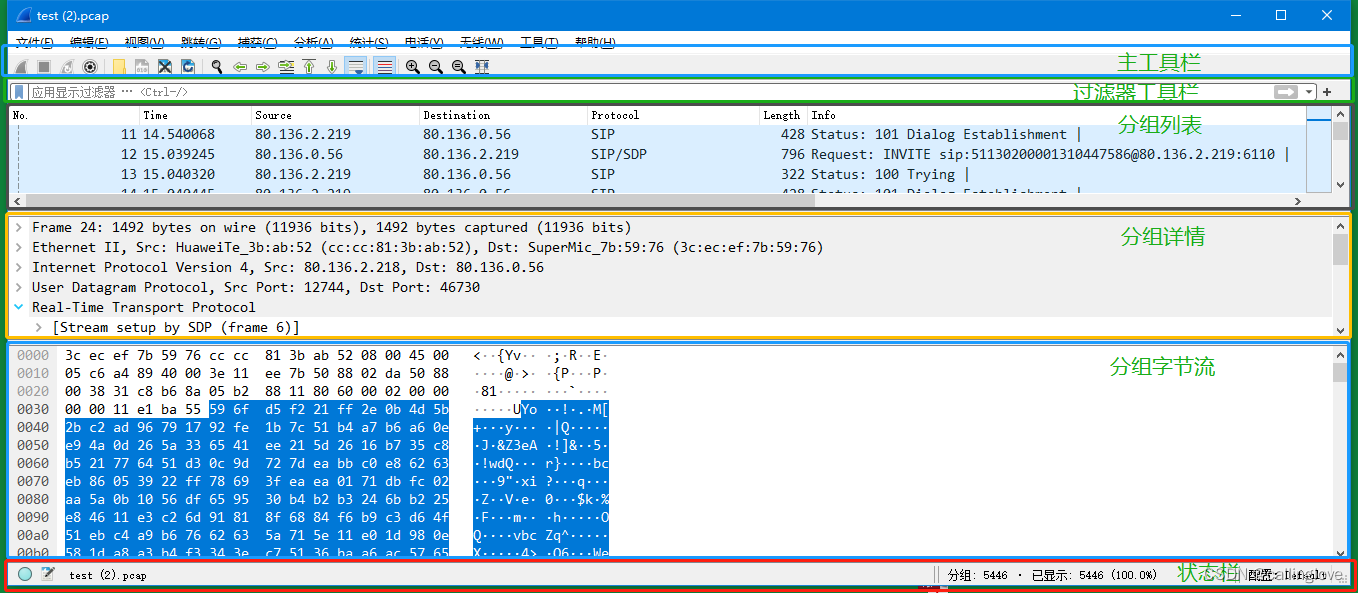
Task: Save the capture file icon
Action: 142,67
